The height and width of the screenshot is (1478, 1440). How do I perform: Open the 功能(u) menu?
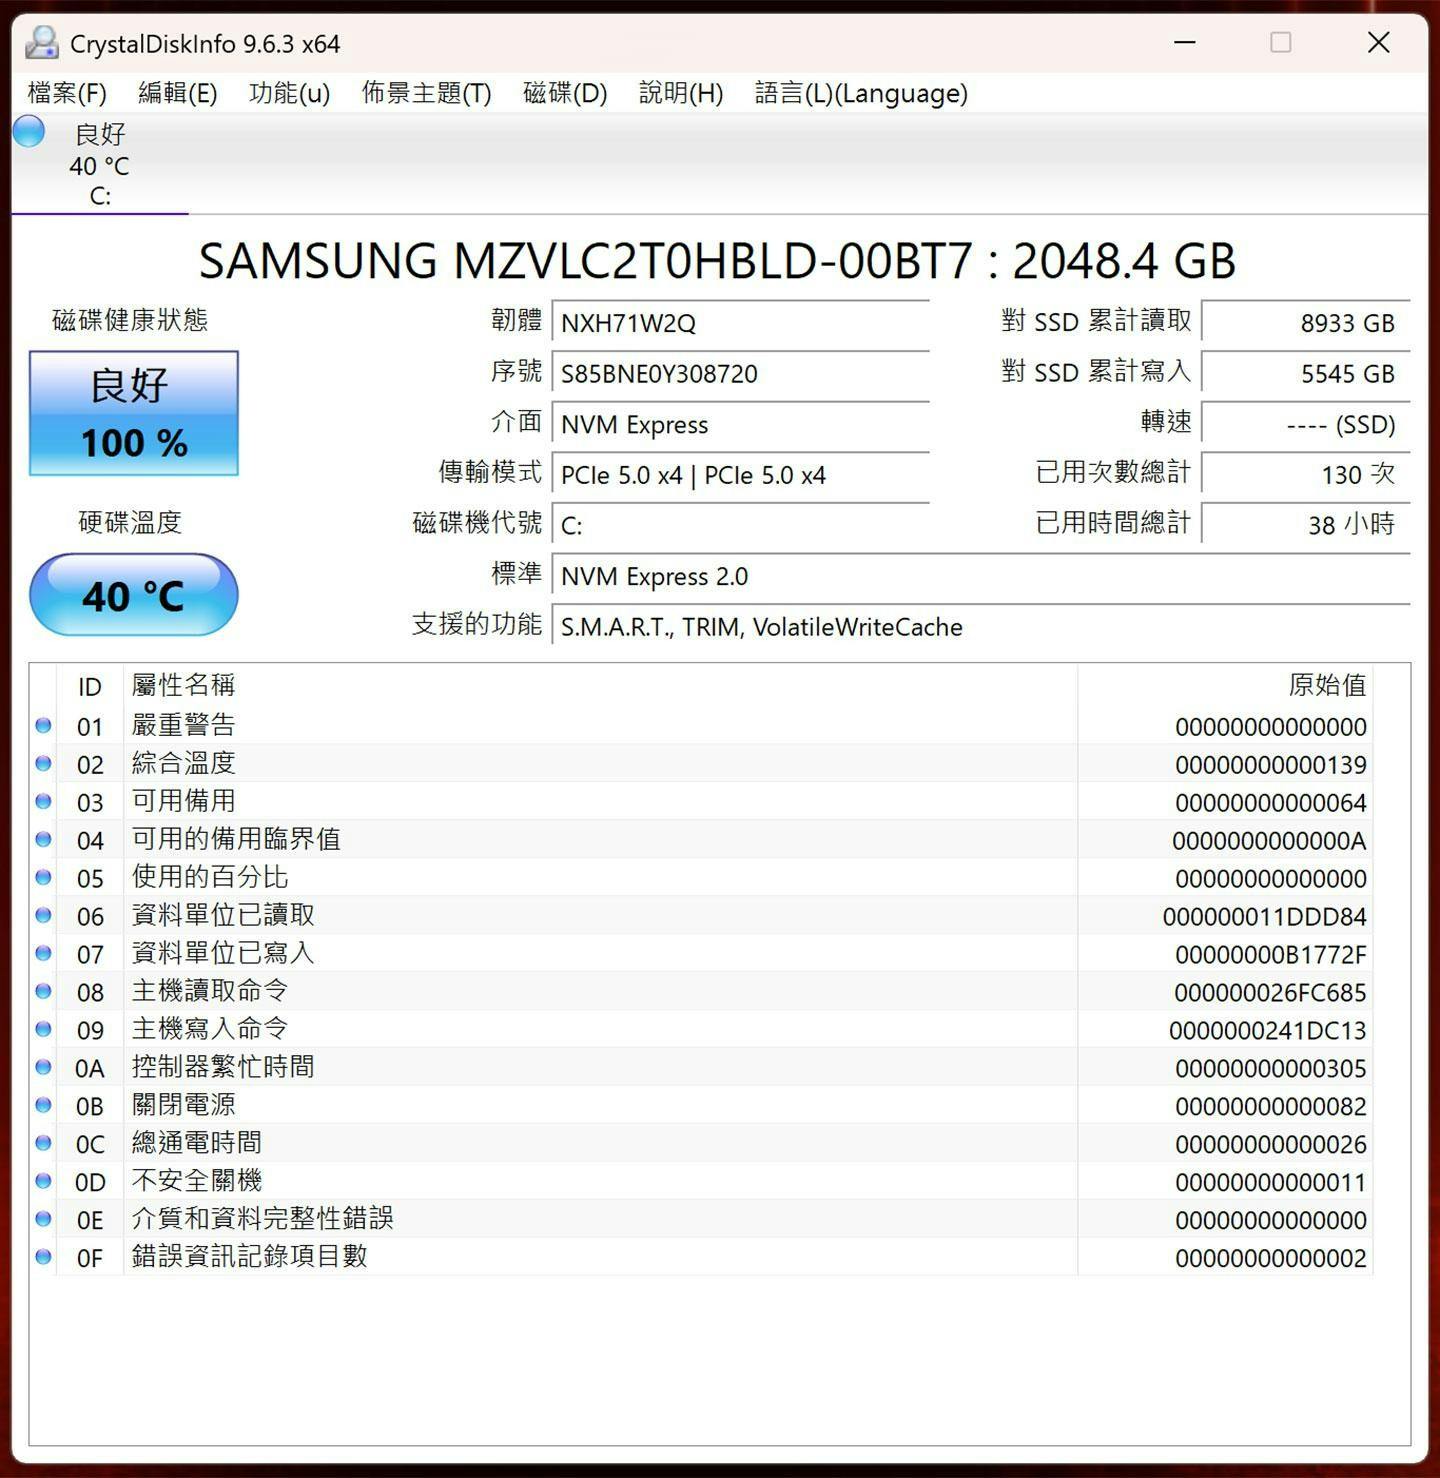pos(289,93)
